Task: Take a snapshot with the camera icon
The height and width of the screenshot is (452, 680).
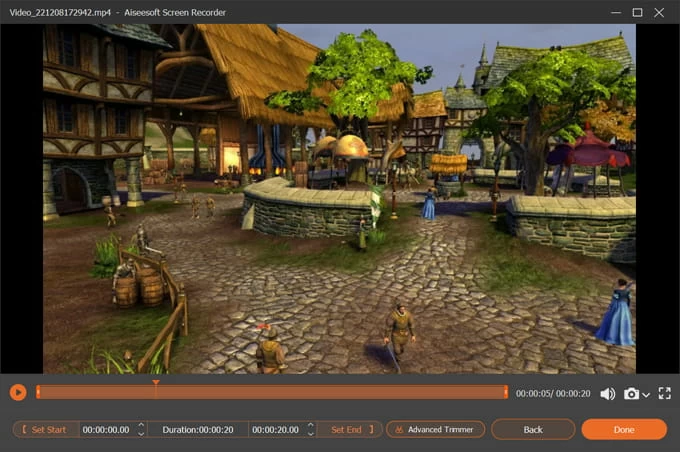Action: [x=631, y=394]
